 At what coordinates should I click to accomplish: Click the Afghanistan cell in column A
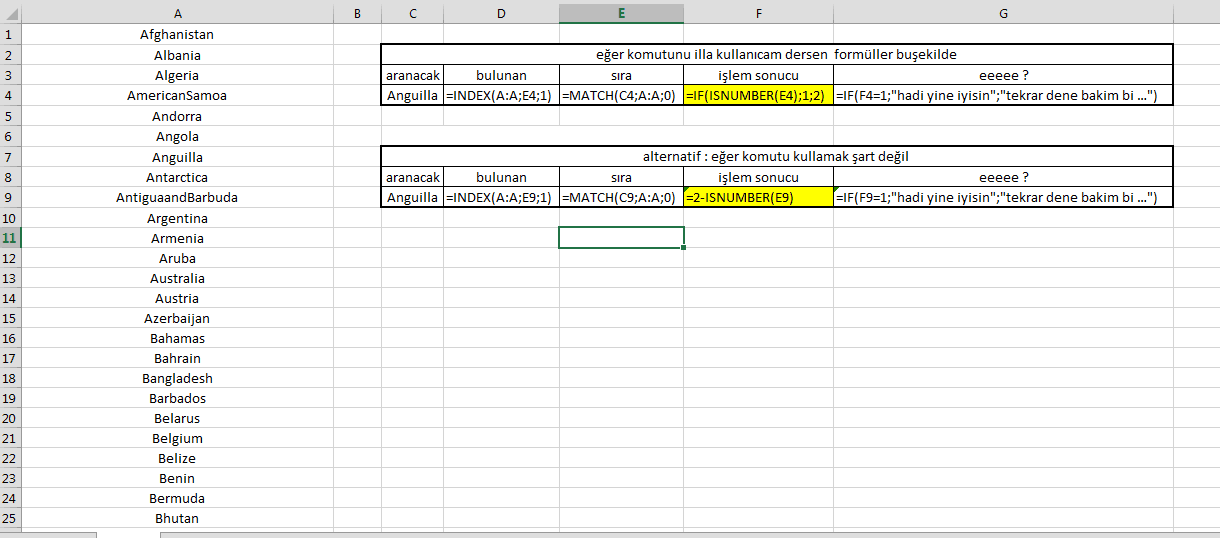[177, 35]
